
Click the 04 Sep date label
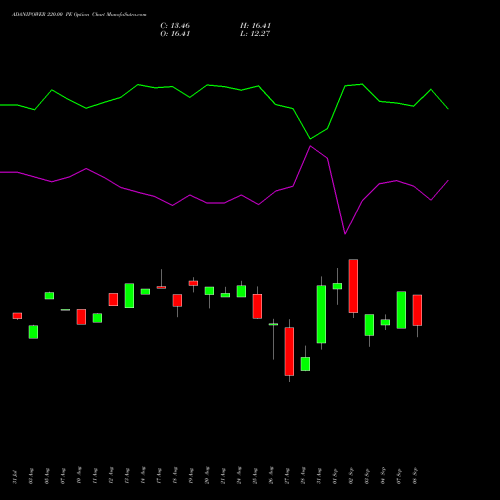pos(383,476)
